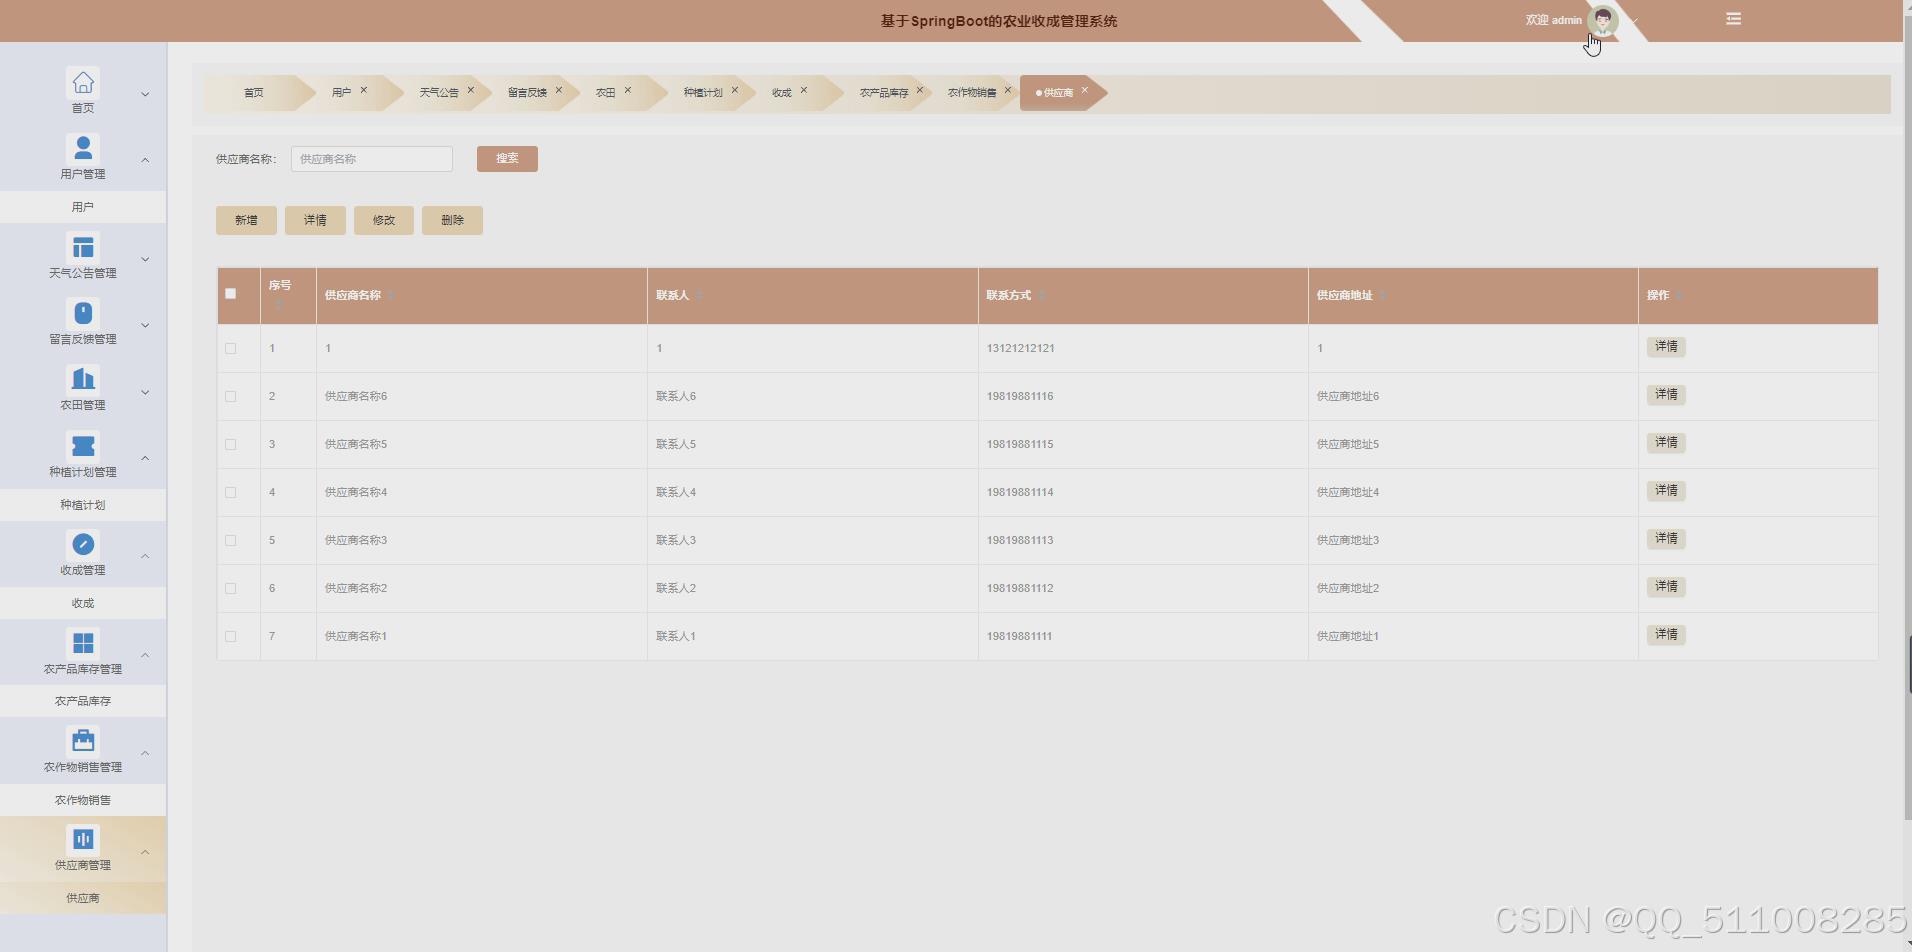Viewport: 1912px width, 952px height.
Task: Select the 农田管理 icon
Action: coord(83,379)
